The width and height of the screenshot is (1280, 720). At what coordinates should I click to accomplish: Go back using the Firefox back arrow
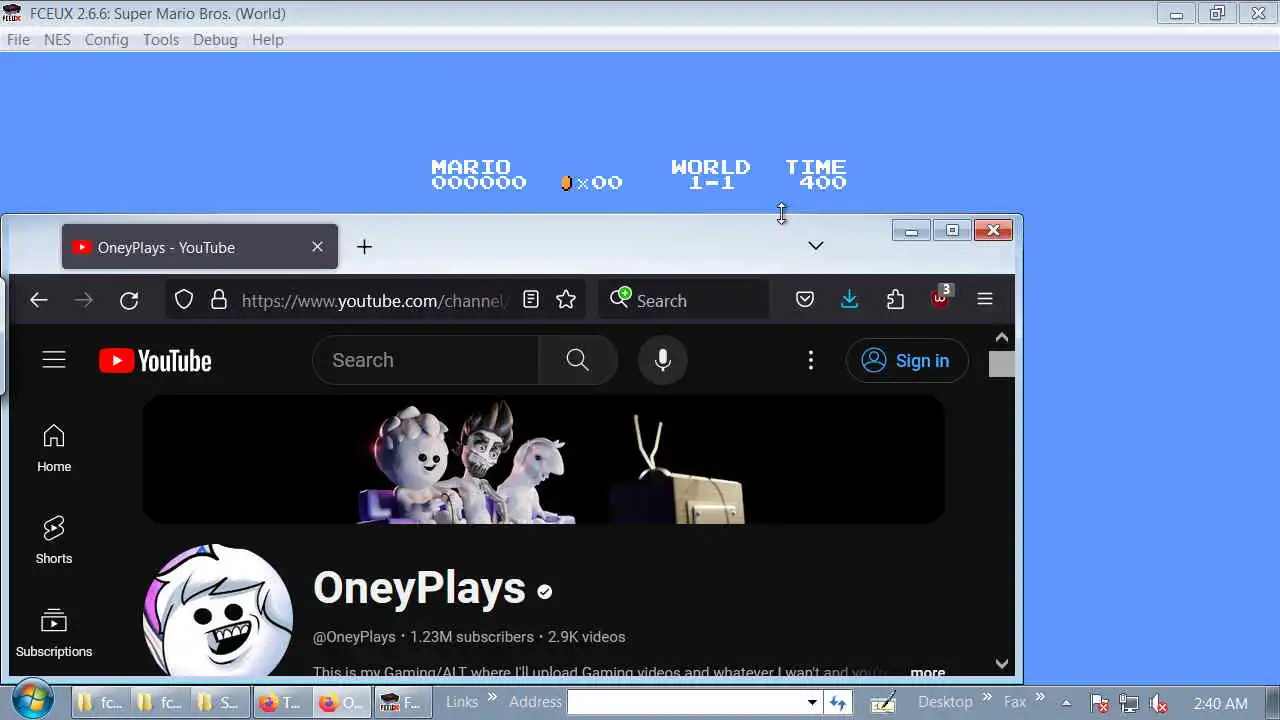coord(39,300)
